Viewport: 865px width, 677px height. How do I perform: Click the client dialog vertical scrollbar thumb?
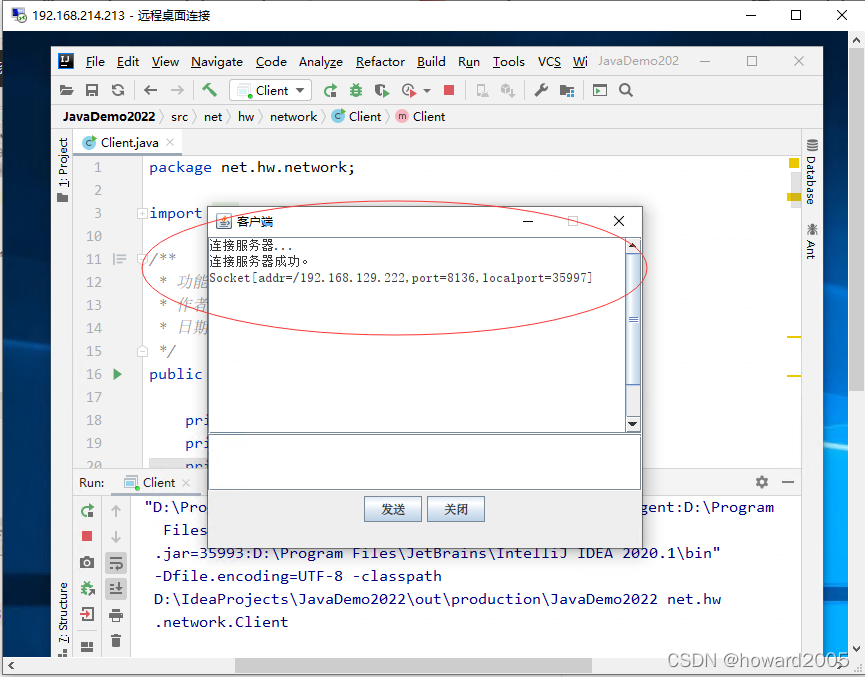(633, 319)
